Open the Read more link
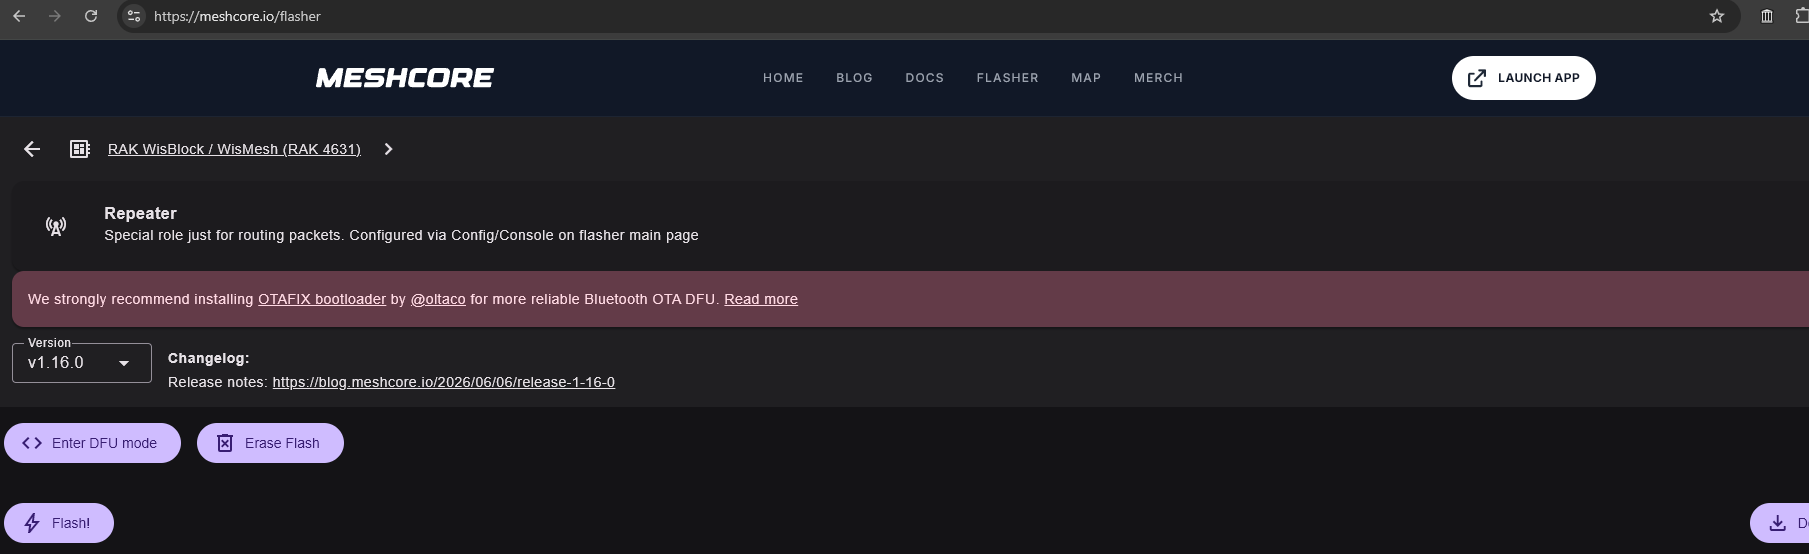 click(761, 299)
